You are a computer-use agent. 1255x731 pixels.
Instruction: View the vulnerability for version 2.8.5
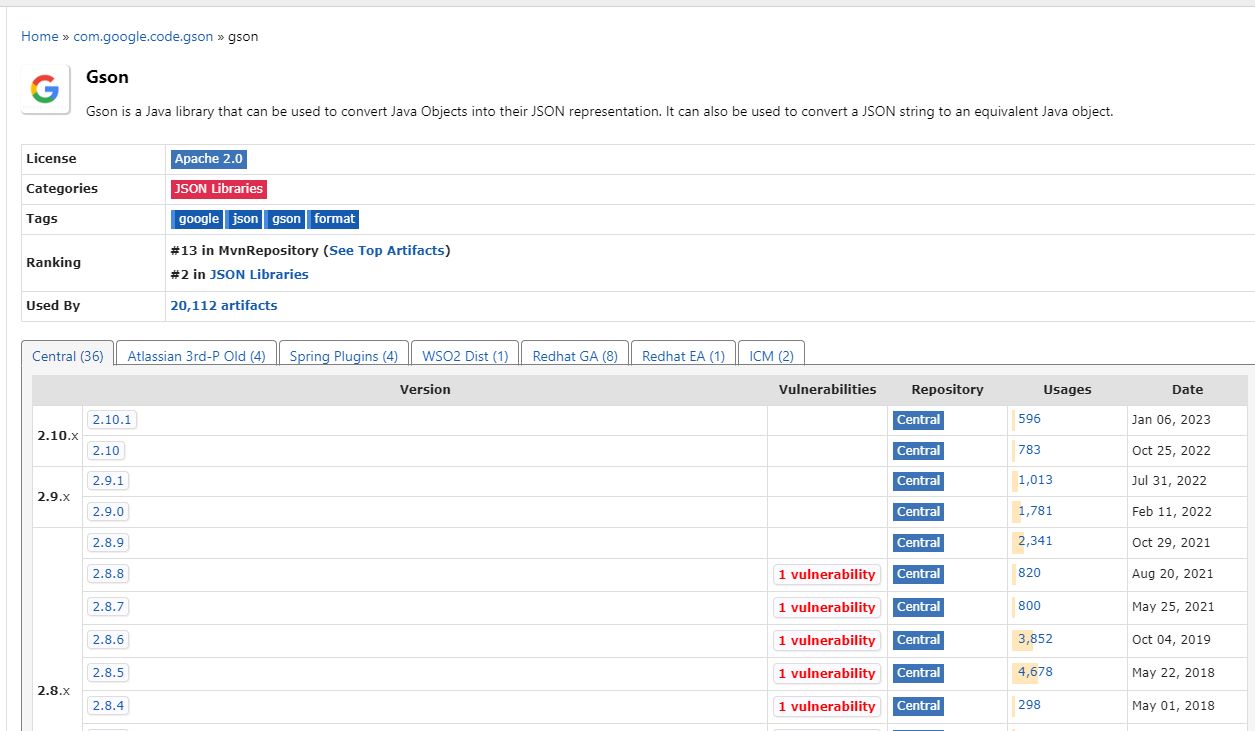pyautogui.click(x=827, y=674)
